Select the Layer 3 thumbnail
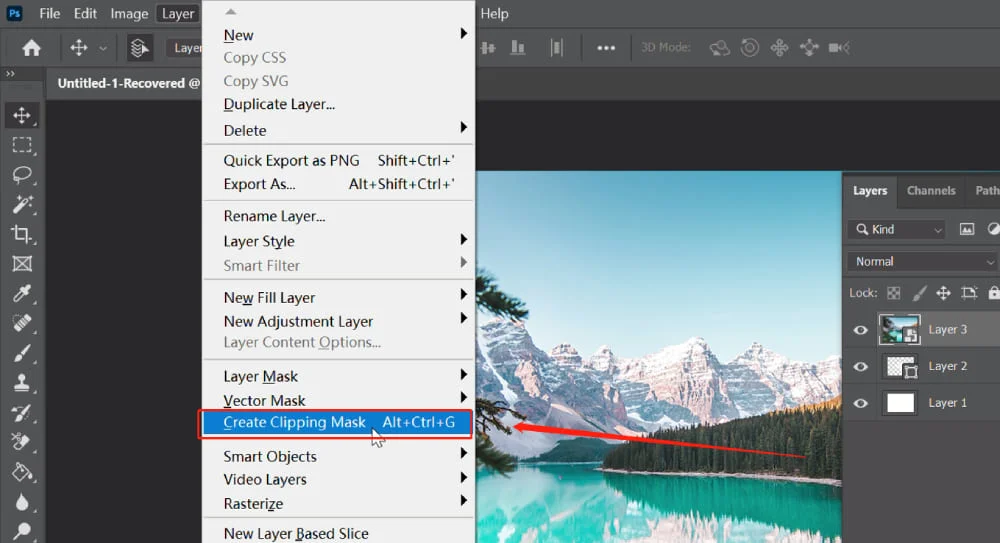 pyautogui.click(x=899, y=330)
